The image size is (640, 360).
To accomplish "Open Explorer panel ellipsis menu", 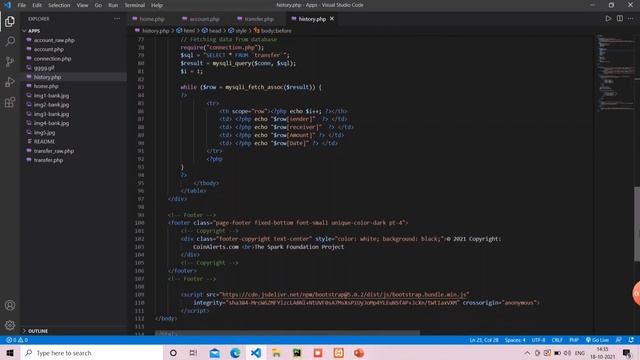I will click(x=117, y=19).
